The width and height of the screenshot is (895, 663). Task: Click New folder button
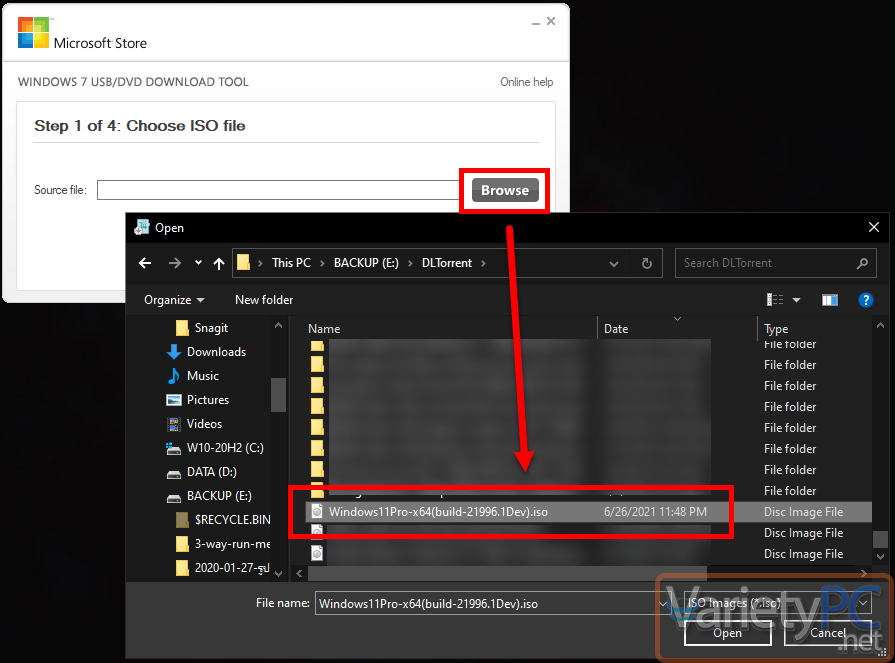(264, 300)
